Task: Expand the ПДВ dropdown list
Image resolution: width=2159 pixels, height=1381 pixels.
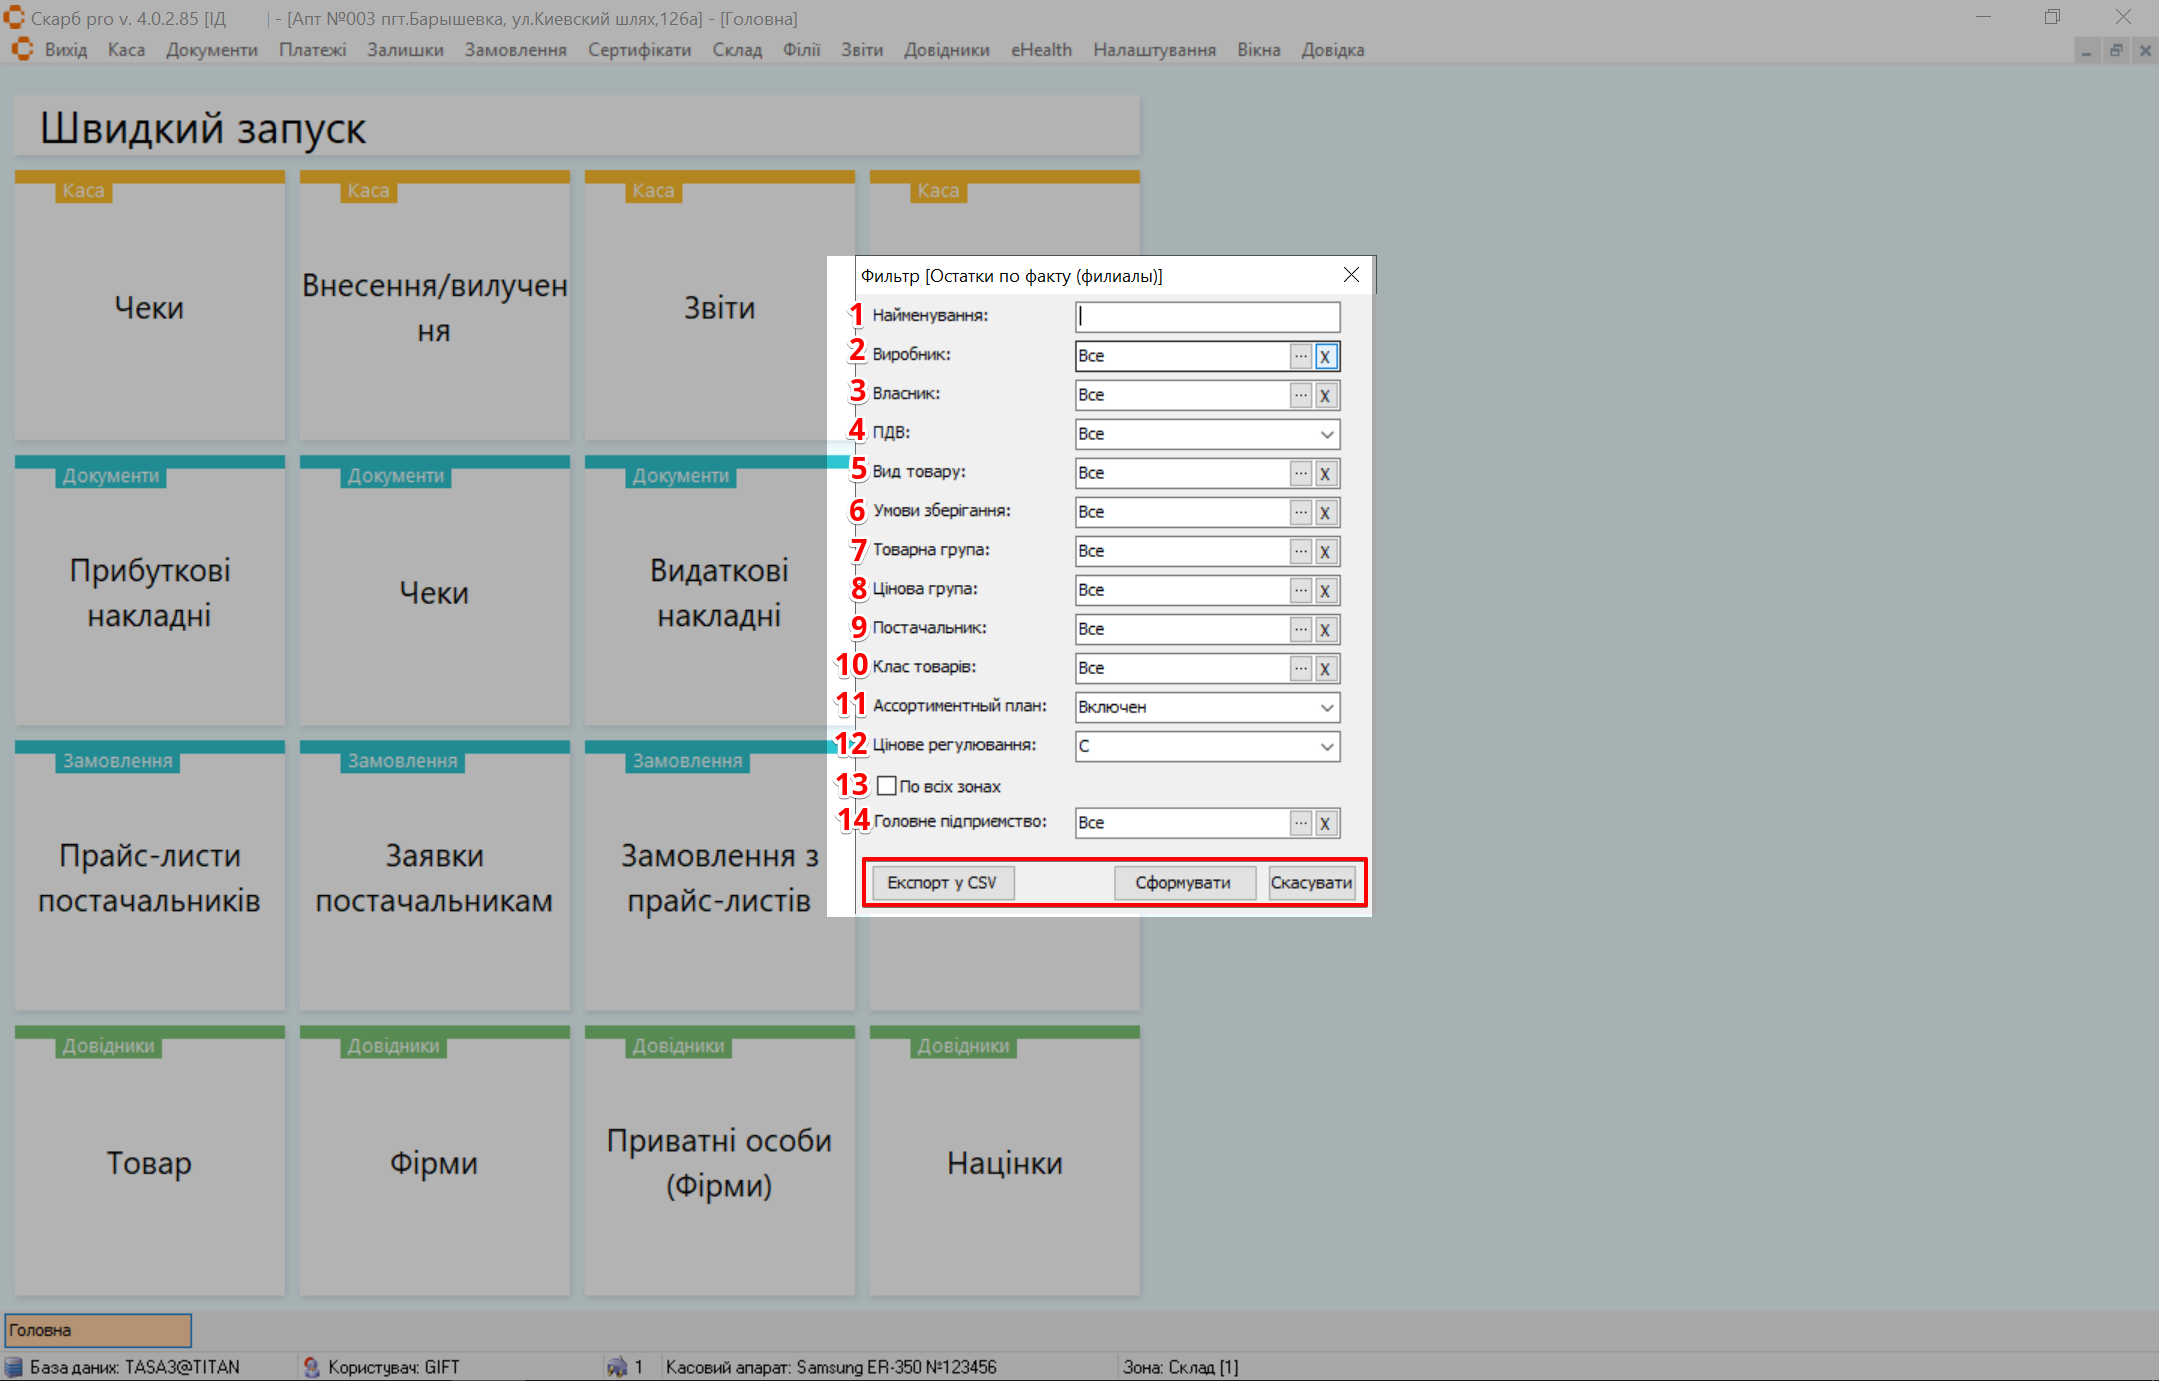Action: pyautogui.click(x=1326, y=434)
